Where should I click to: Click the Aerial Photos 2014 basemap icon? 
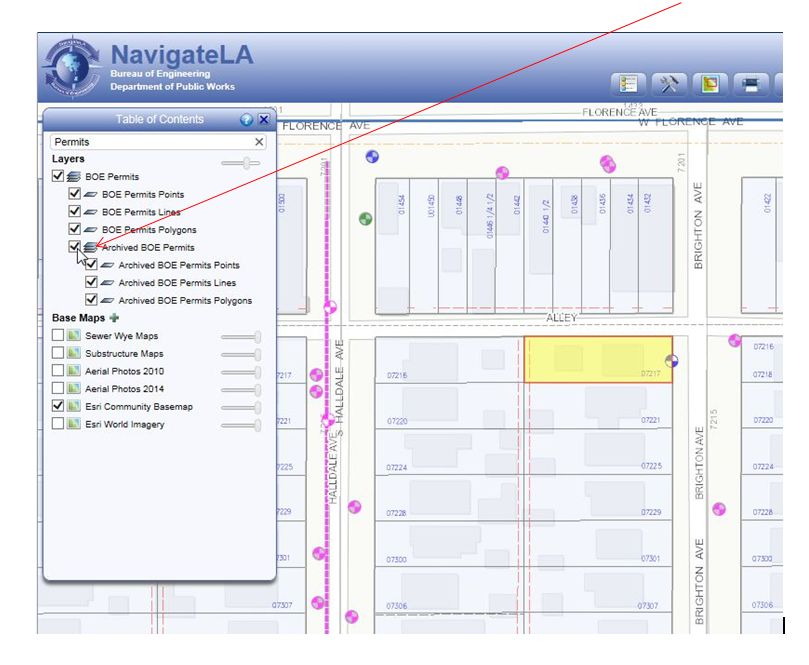[x=74, y=388]
